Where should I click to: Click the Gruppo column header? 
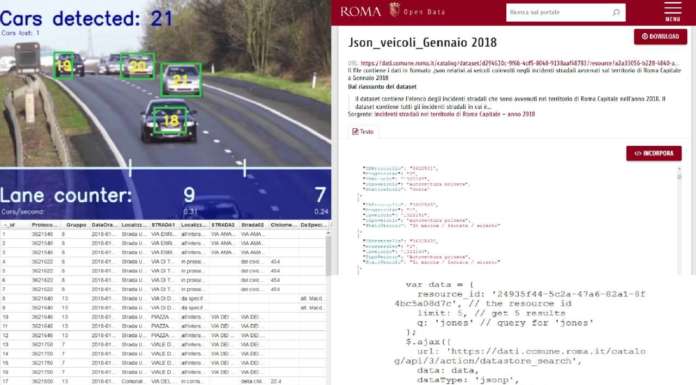point(76,225)
